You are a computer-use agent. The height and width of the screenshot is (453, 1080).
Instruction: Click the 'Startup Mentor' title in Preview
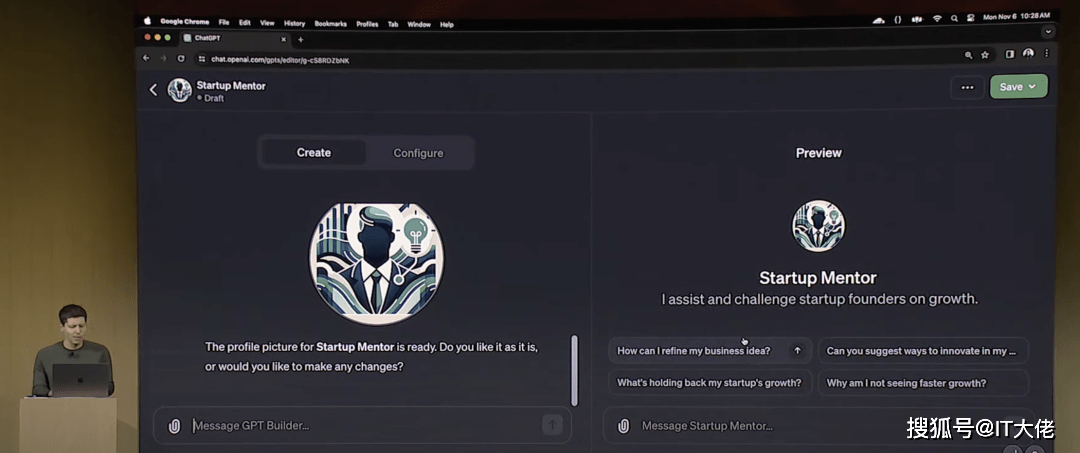[818, 278]
